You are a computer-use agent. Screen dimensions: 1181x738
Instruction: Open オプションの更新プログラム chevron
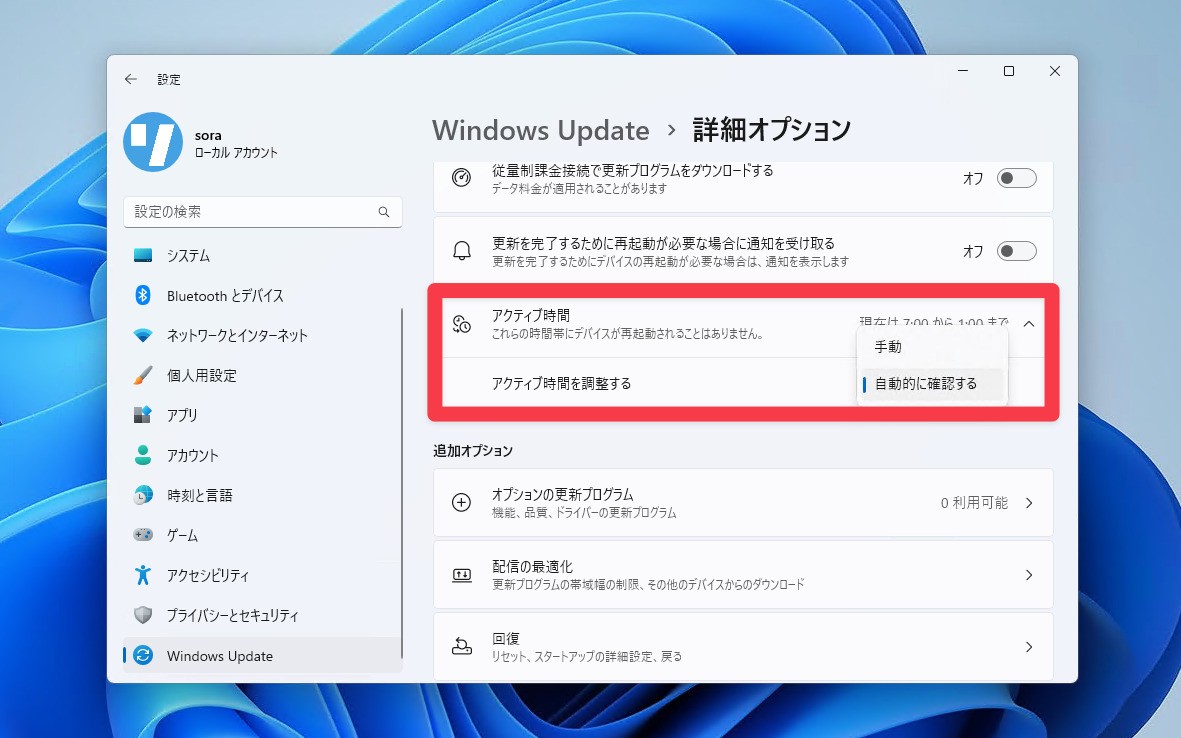[x=1029, y=502]
